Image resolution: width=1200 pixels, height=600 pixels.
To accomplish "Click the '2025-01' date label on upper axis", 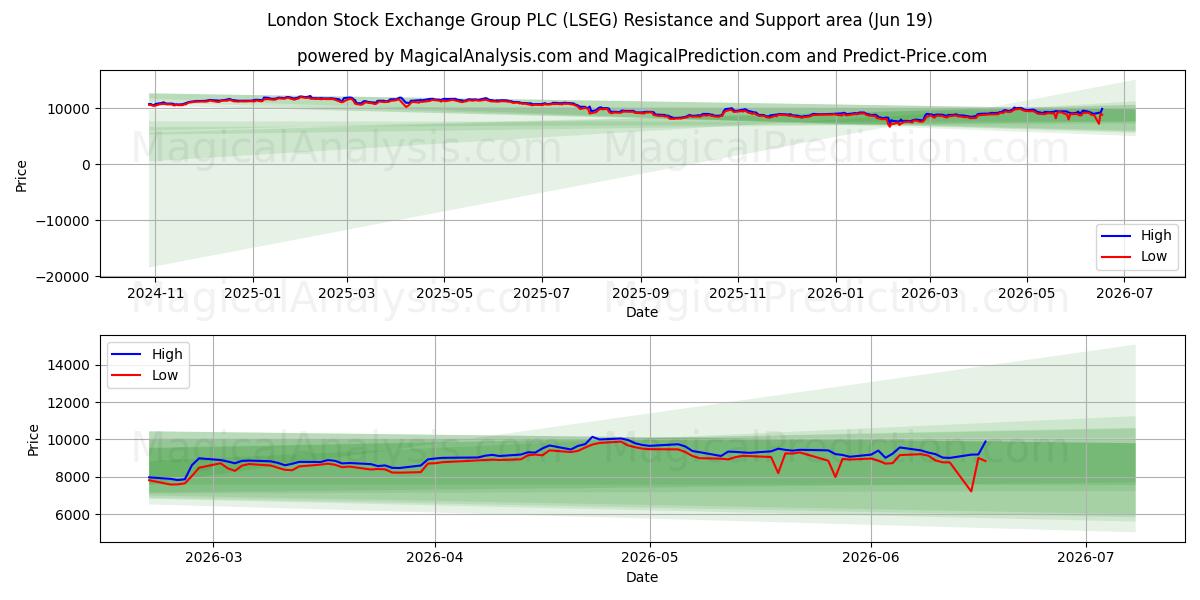I will pos(253,293).
